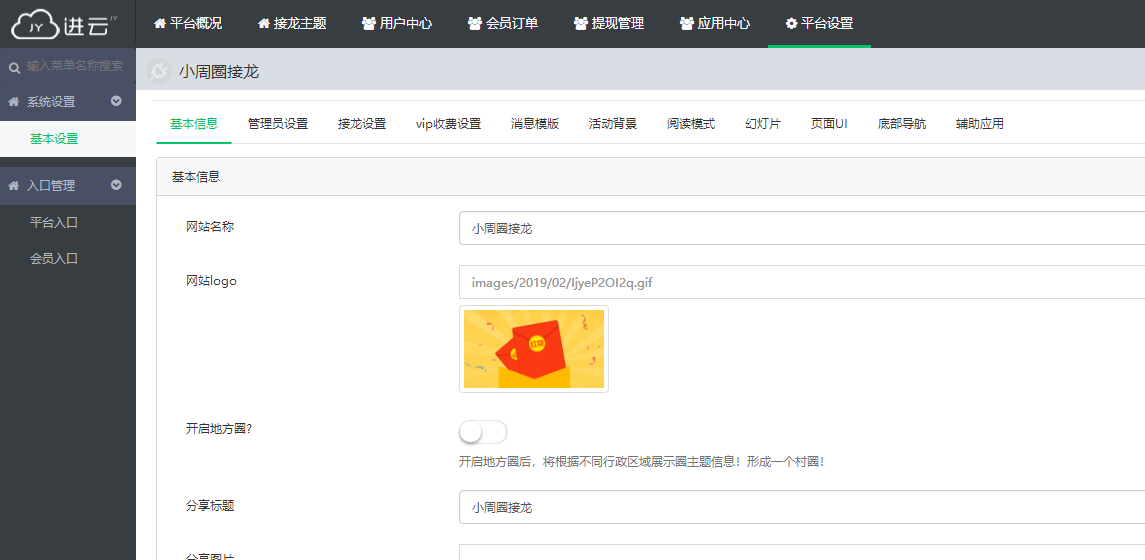Toggle the 开启地方圈 switch
1145x560 pixels.
pyautogui.click(x=483, y=432)
